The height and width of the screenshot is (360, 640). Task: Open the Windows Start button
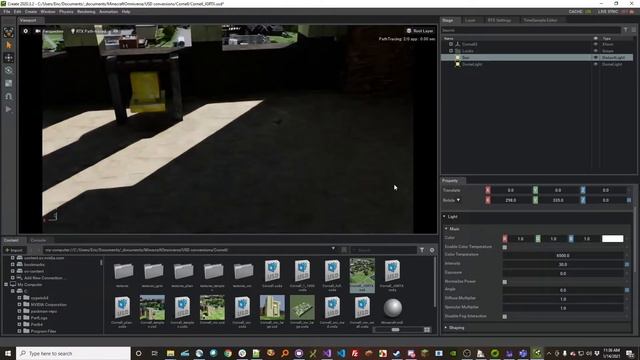[8, 353]
